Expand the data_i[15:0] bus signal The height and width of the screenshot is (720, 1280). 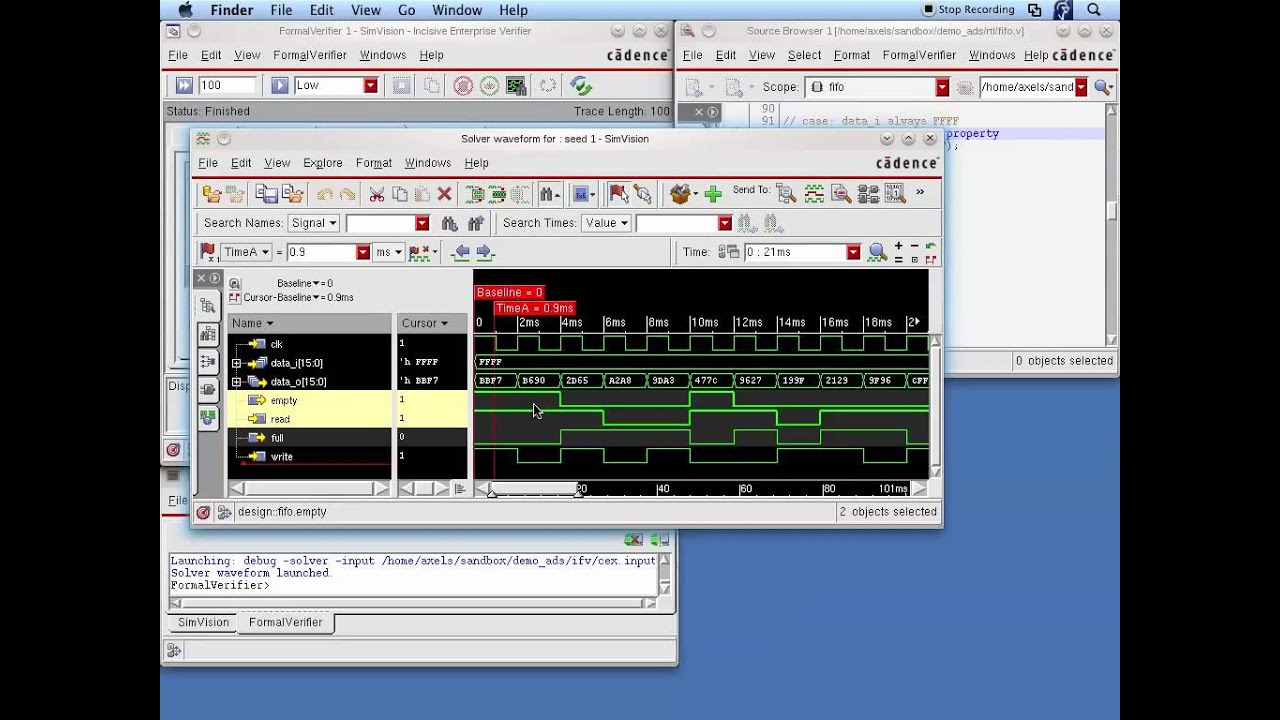[237, 363]
